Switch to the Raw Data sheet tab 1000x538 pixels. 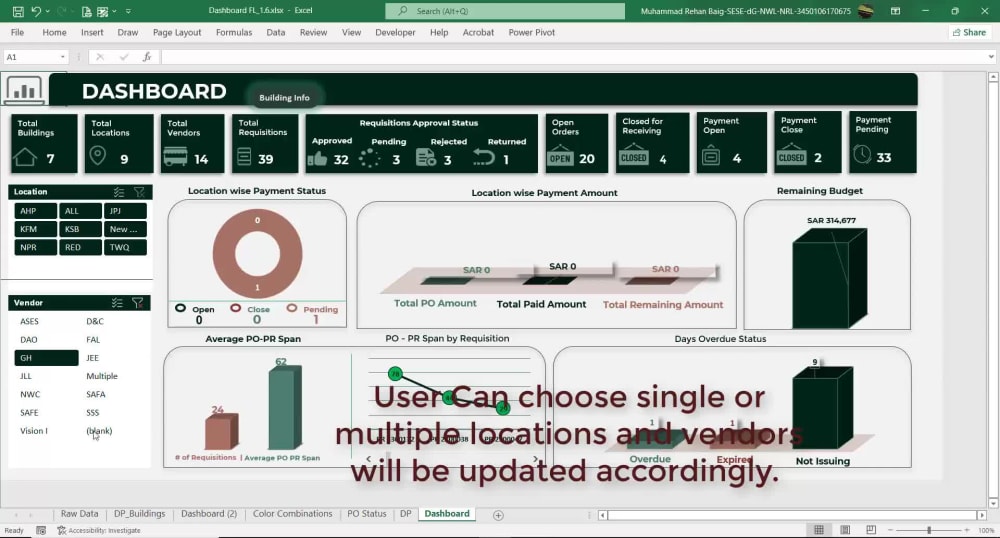coord(80,514)
